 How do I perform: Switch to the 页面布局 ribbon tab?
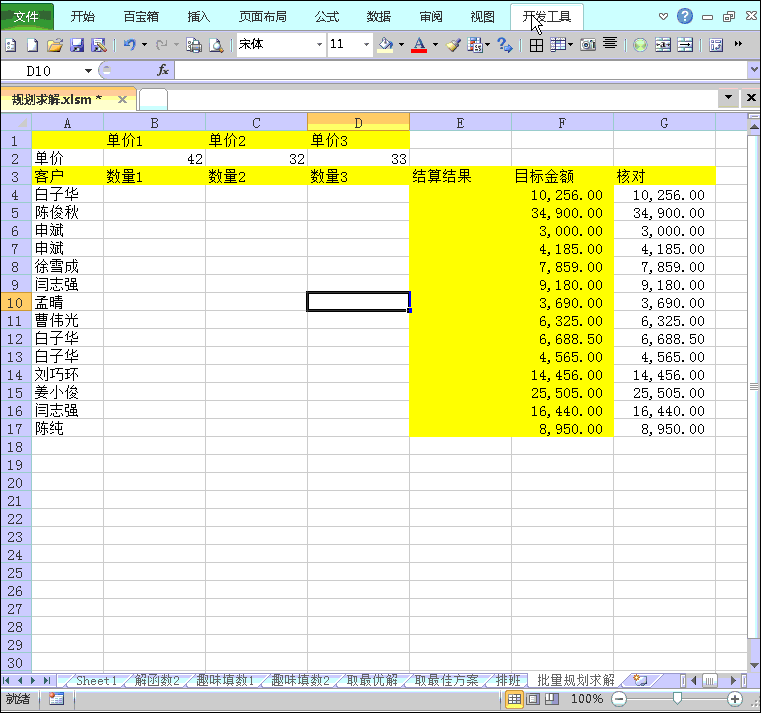point(262,17)
